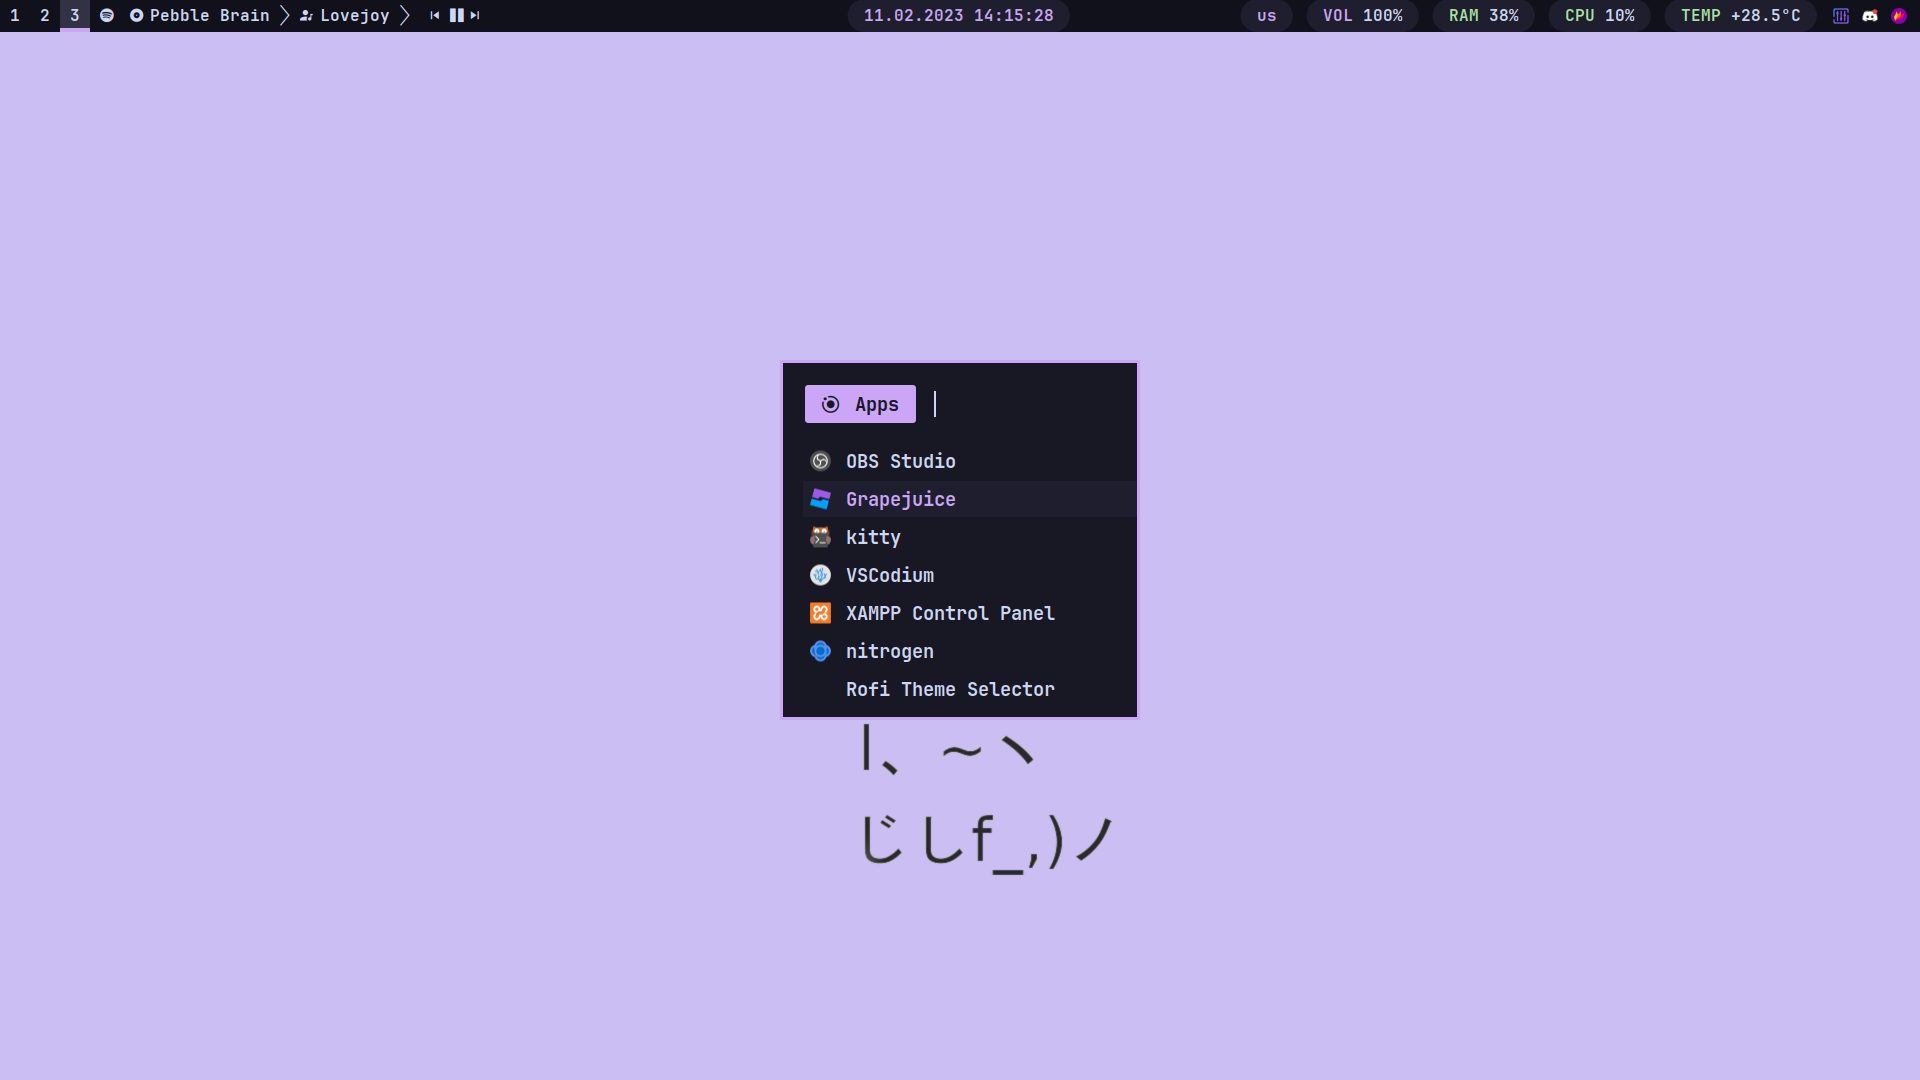Click the flame tray icon
Image resolution: width=1920 pixels, height=1080 pixels.
click(x=1899, y=15)
